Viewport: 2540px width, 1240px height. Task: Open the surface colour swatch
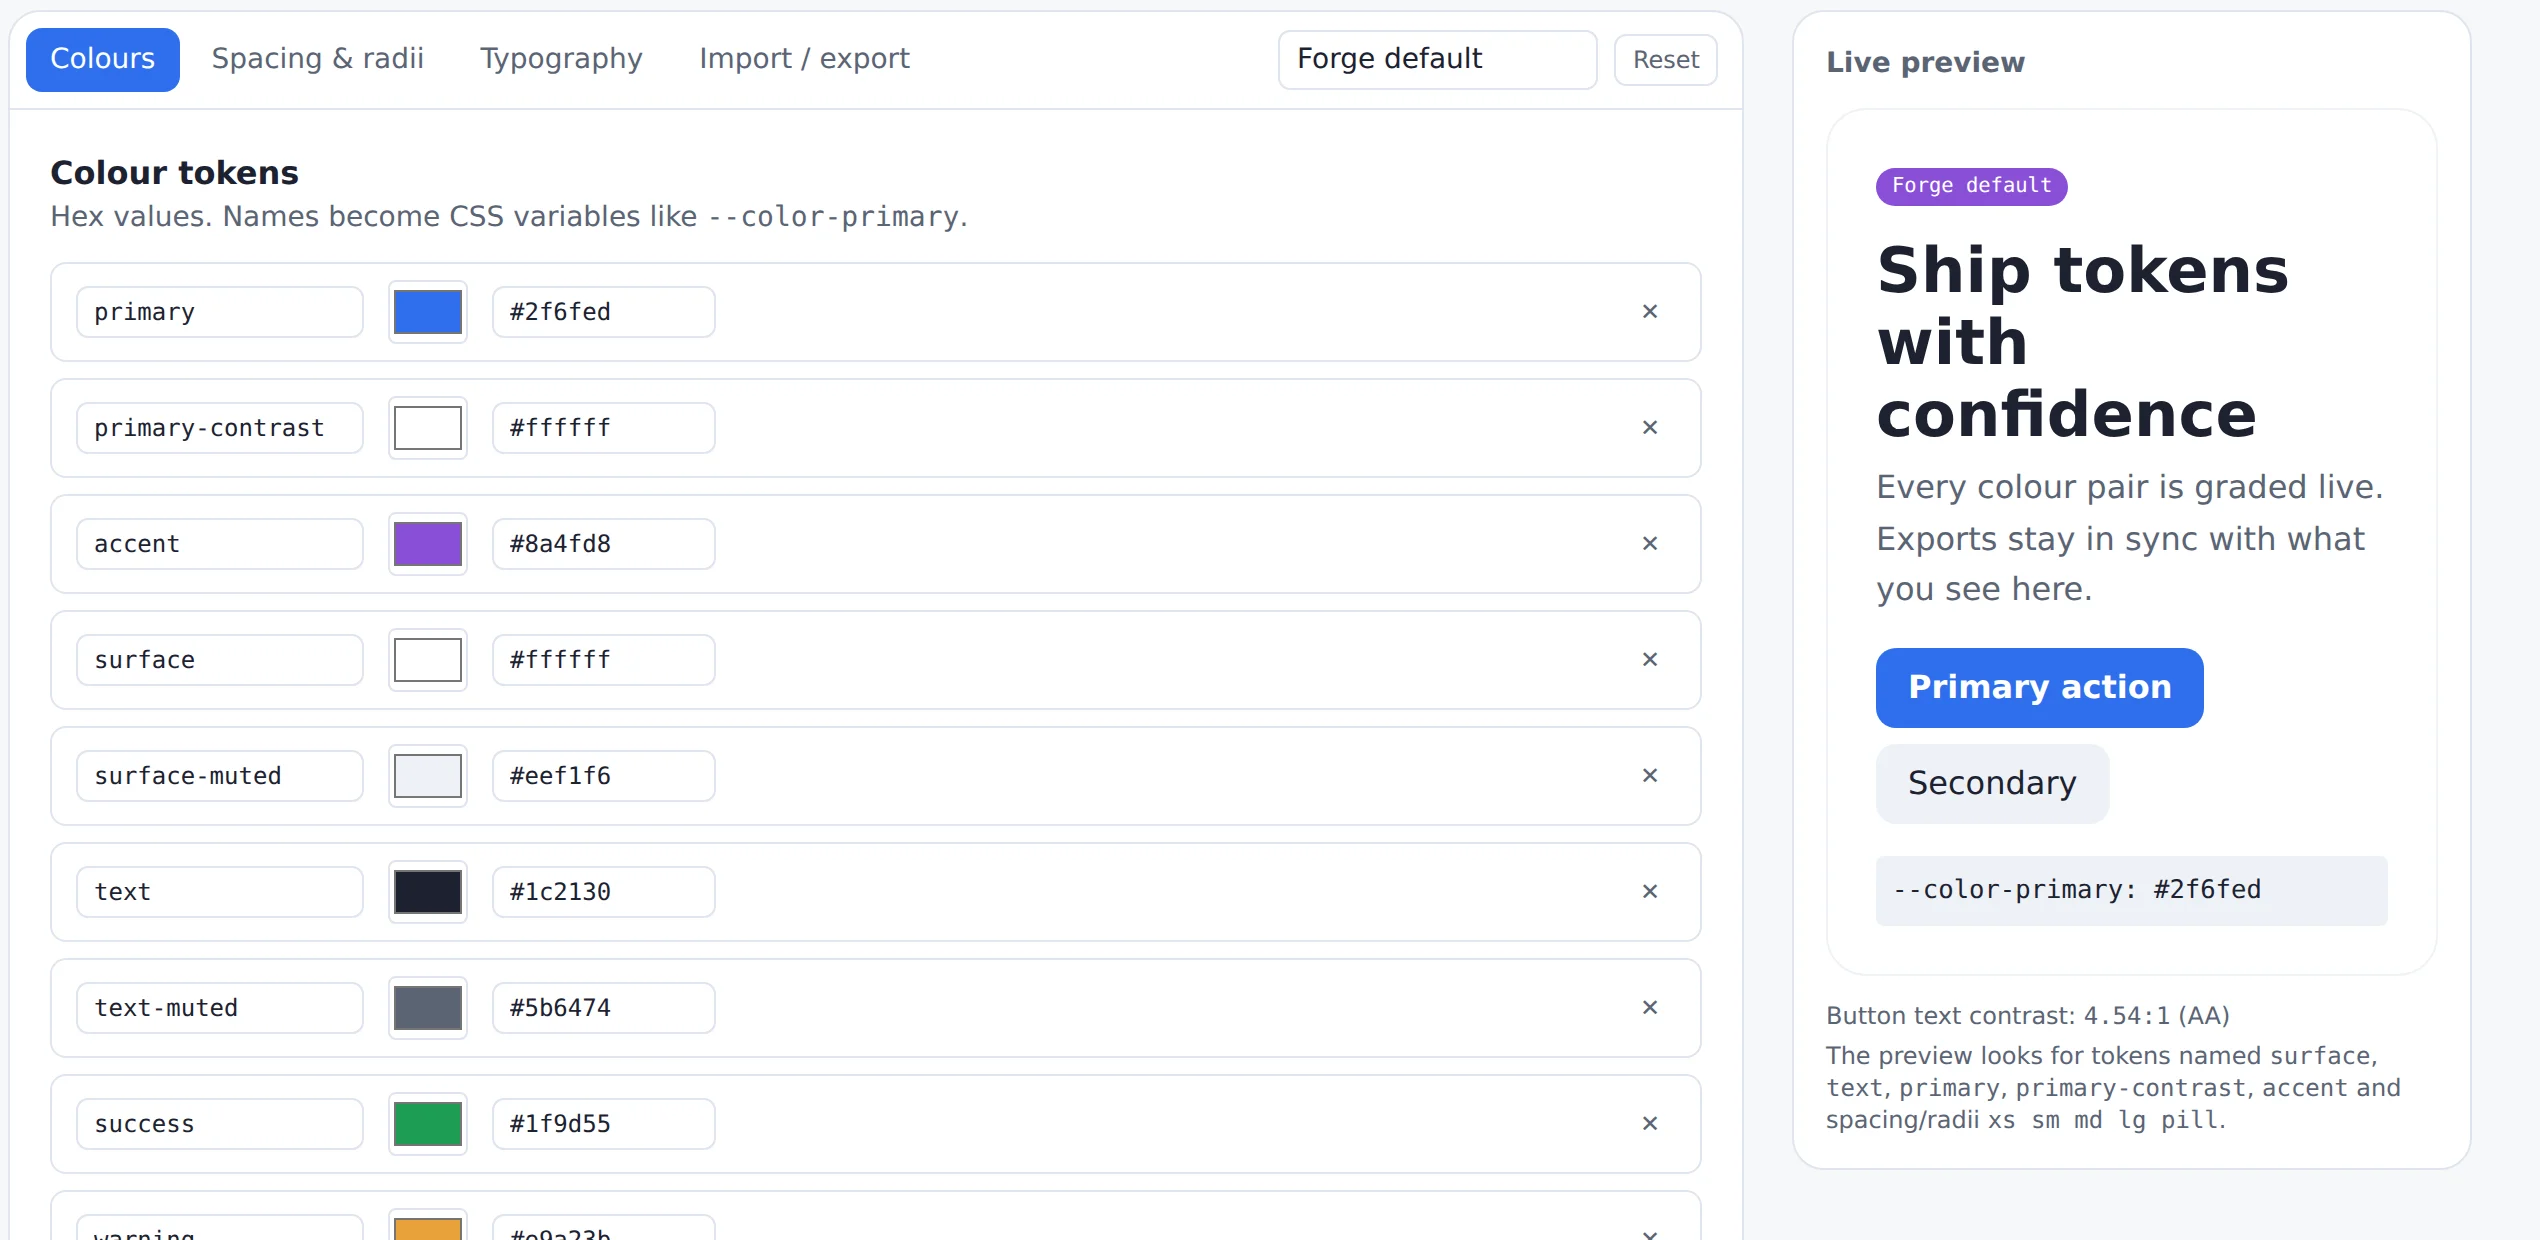[428, 660]
